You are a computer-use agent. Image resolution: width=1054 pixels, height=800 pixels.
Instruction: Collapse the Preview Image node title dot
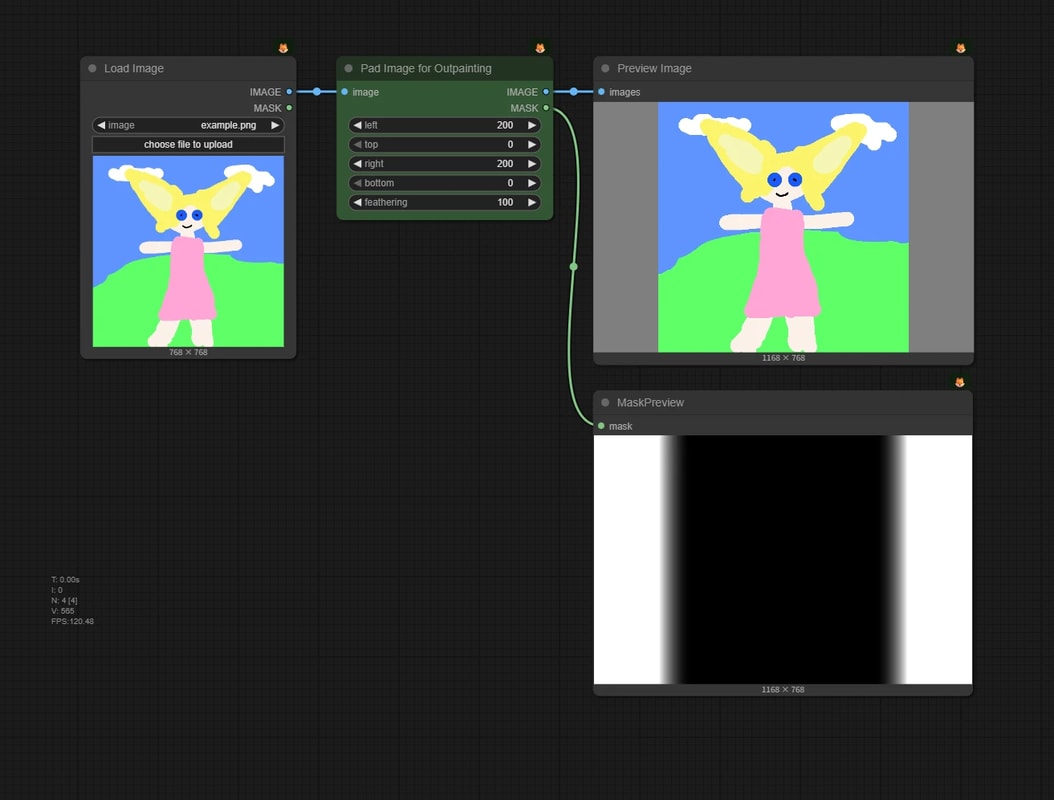pos(605,69)
